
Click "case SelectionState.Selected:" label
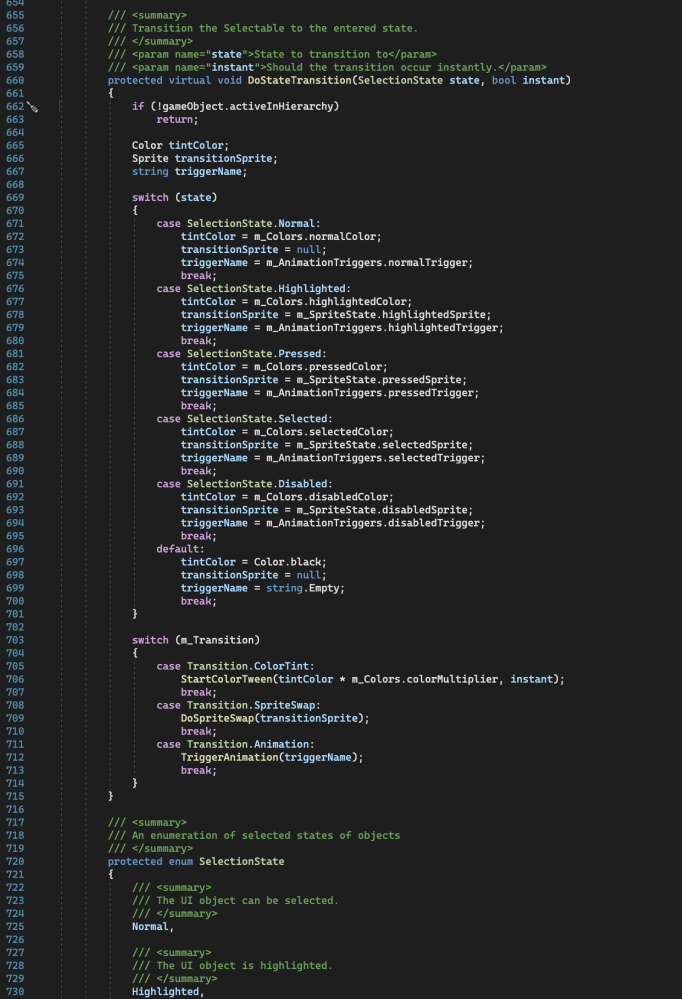245,419
